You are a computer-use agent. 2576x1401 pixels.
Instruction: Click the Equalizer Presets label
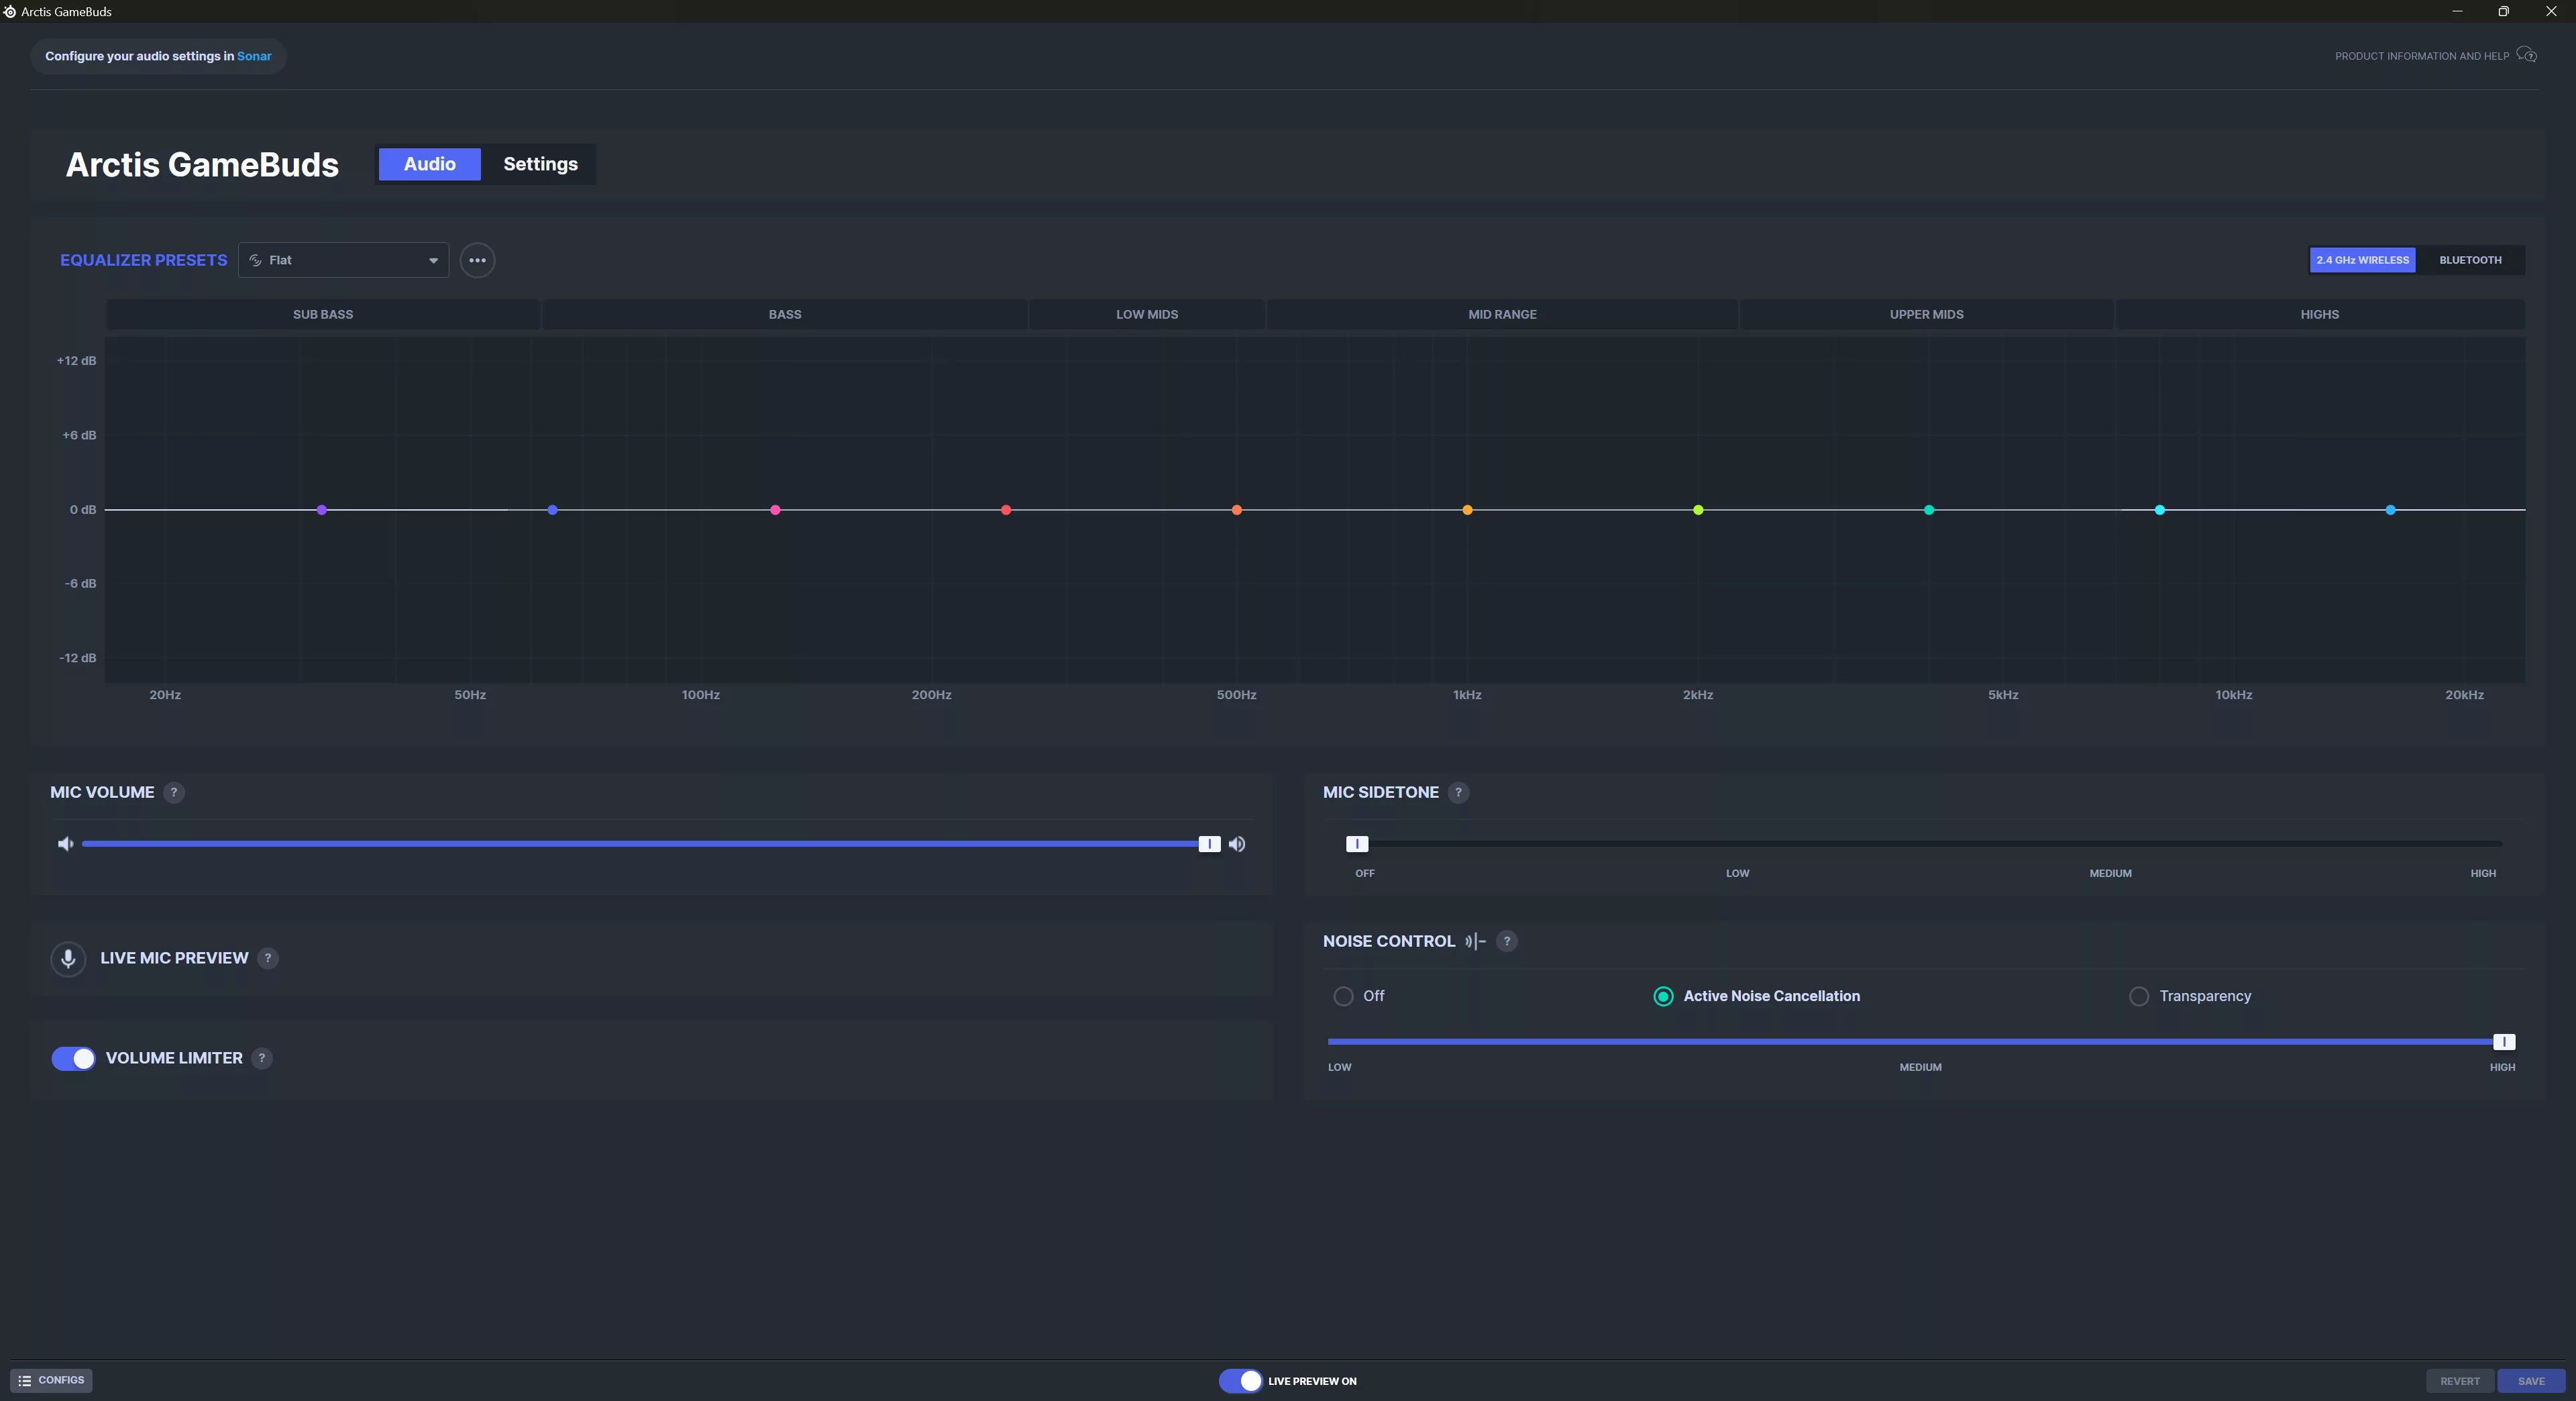(144, 260)
